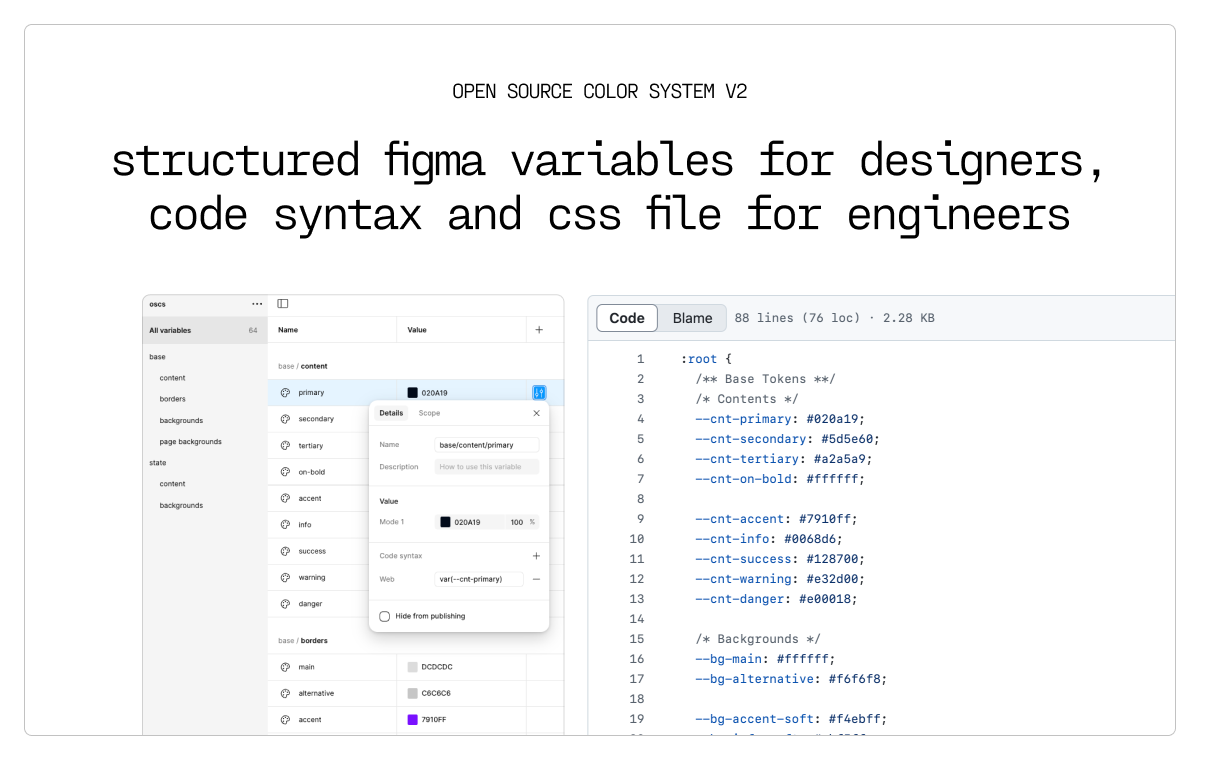Select All variables in sidebar

tap(205, 330)
